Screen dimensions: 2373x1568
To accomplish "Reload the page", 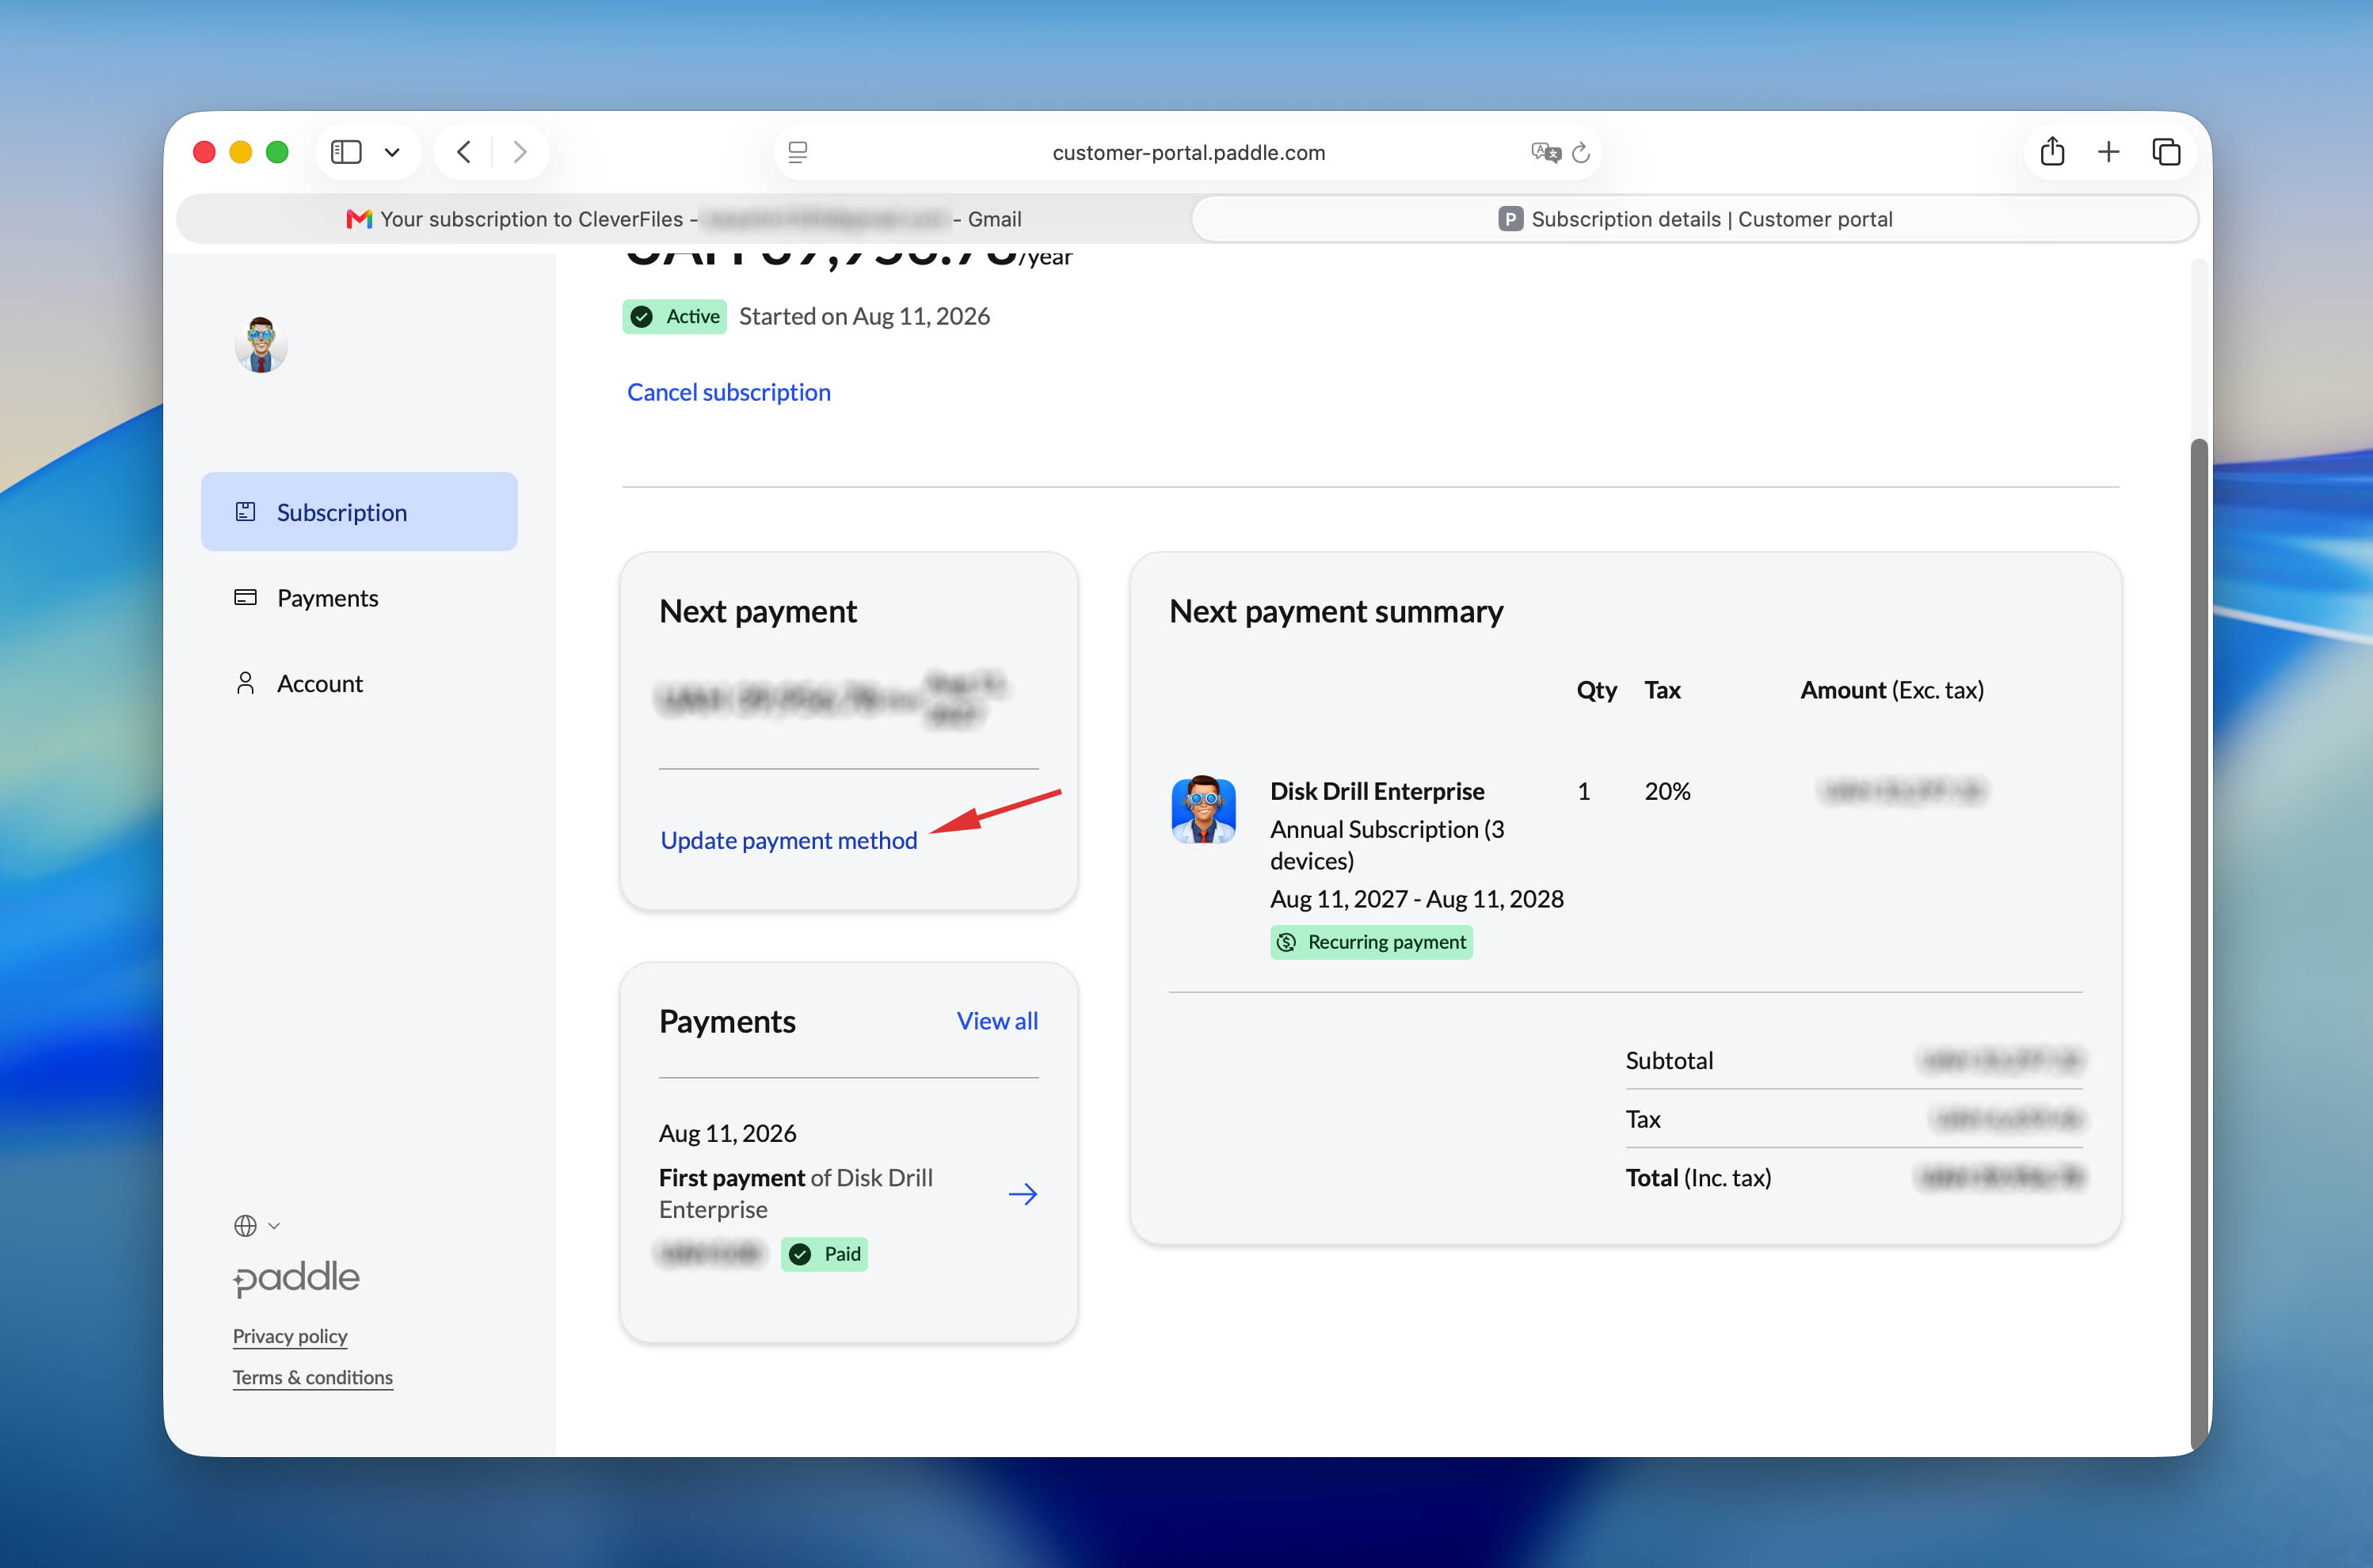I will [x=1581, y=152].
